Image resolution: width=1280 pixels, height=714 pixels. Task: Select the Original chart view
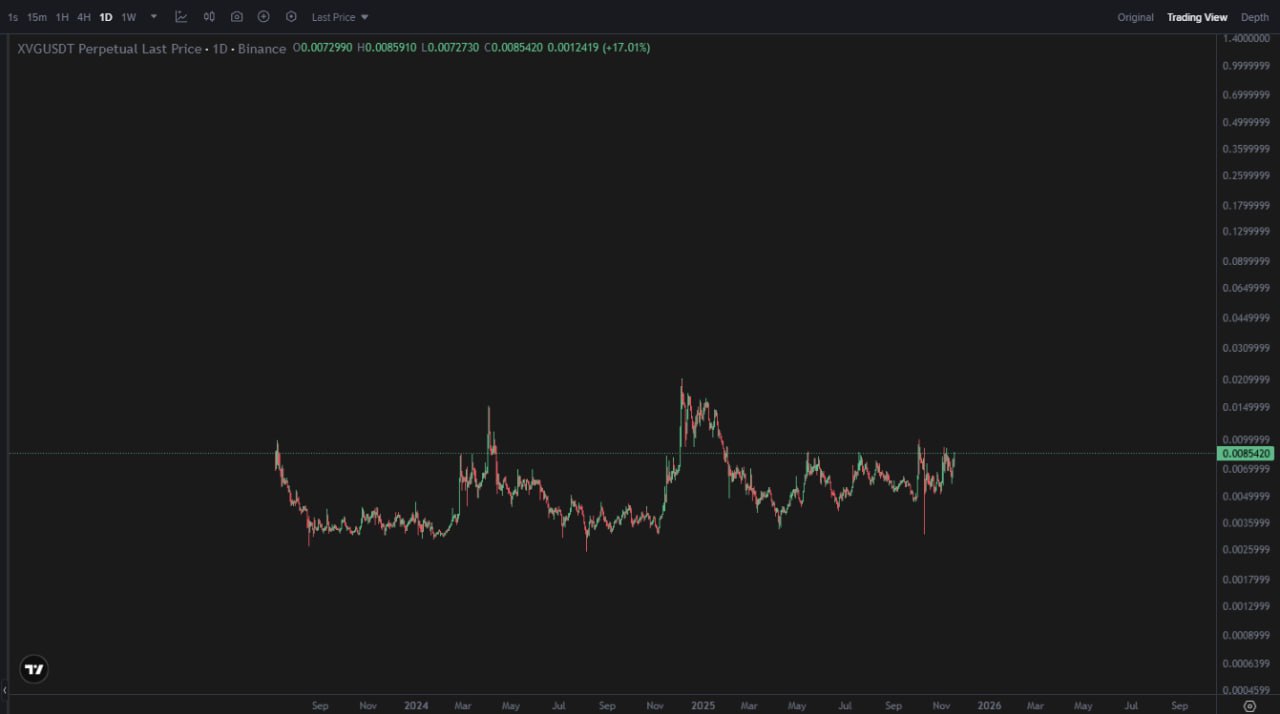(1135, 17)
